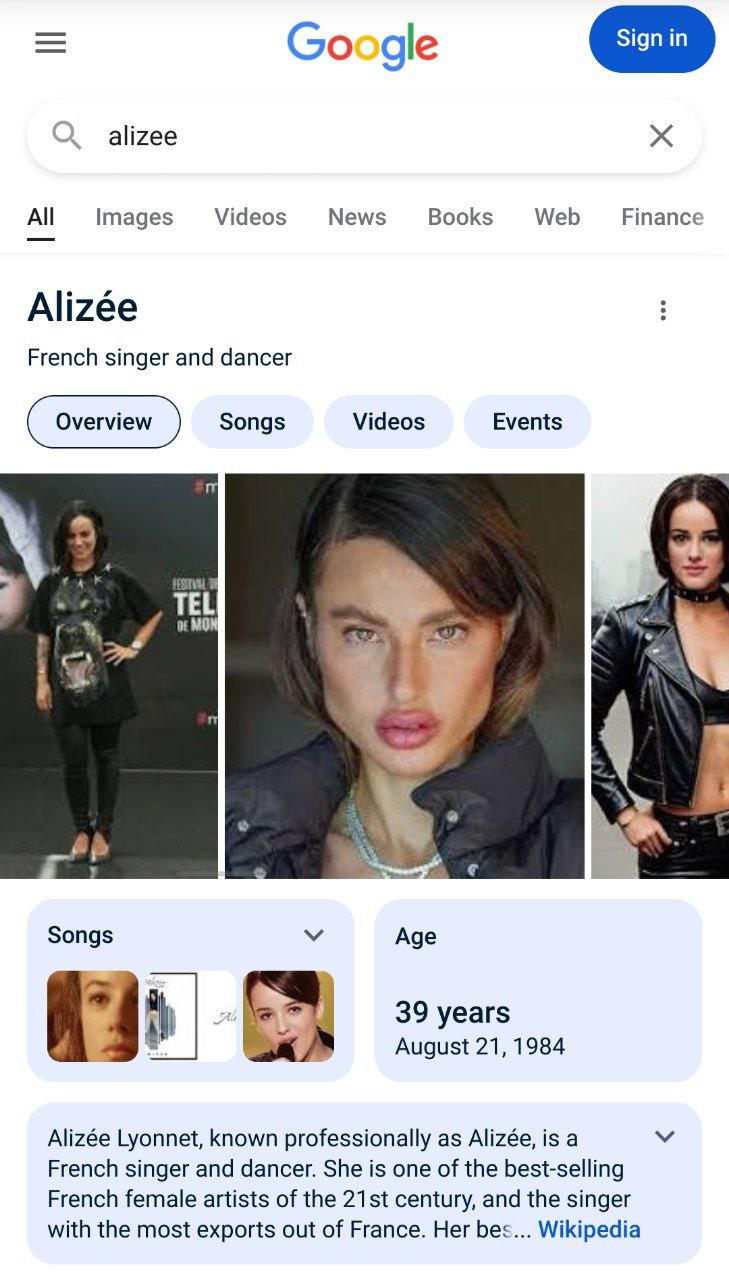The width and height of the screenshot is (729, 1280).
Task: Expand the description card chevron
Action: click(x=665, y=1137)
